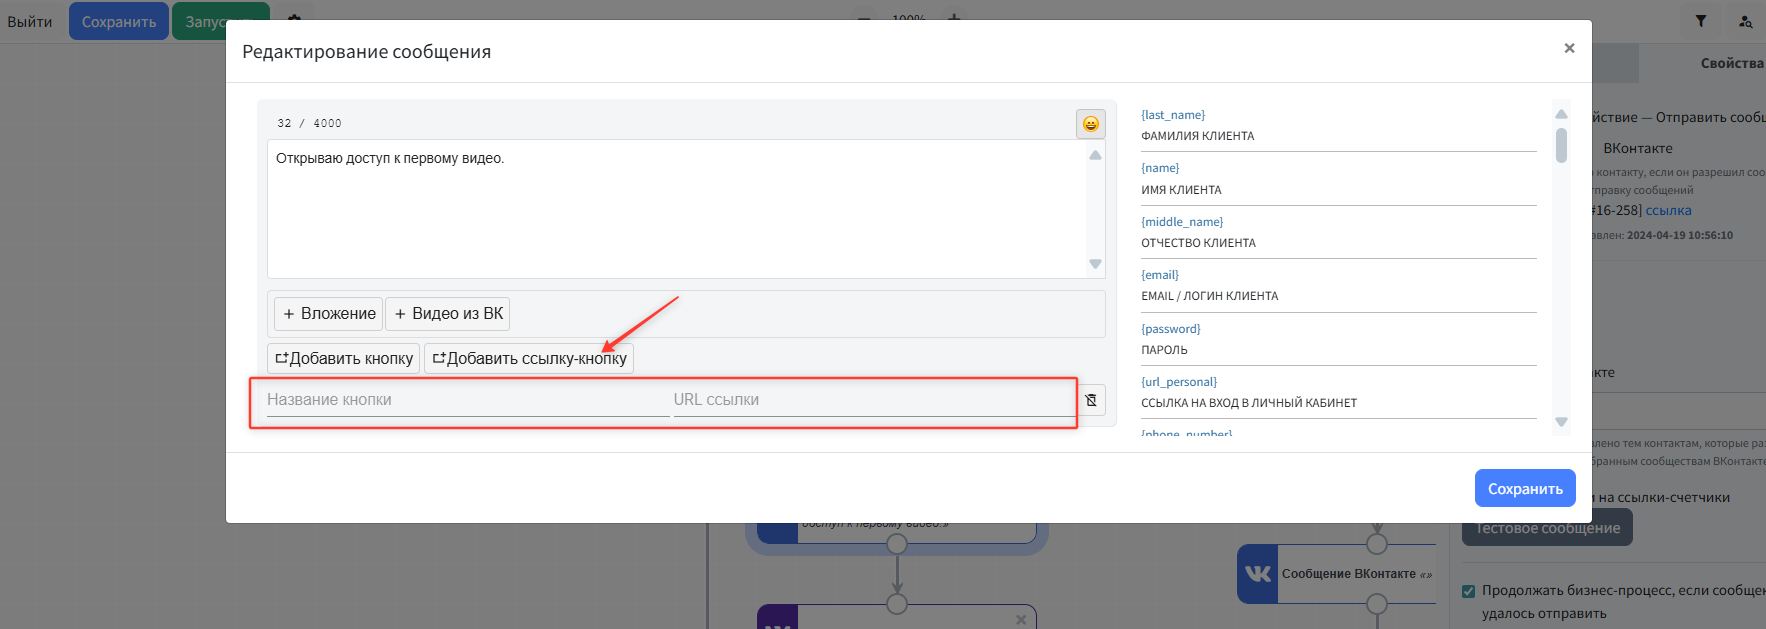The height and width of the screenshot is (629, 1766).
Task: Click the user search icon
Action: [1746, 21]
